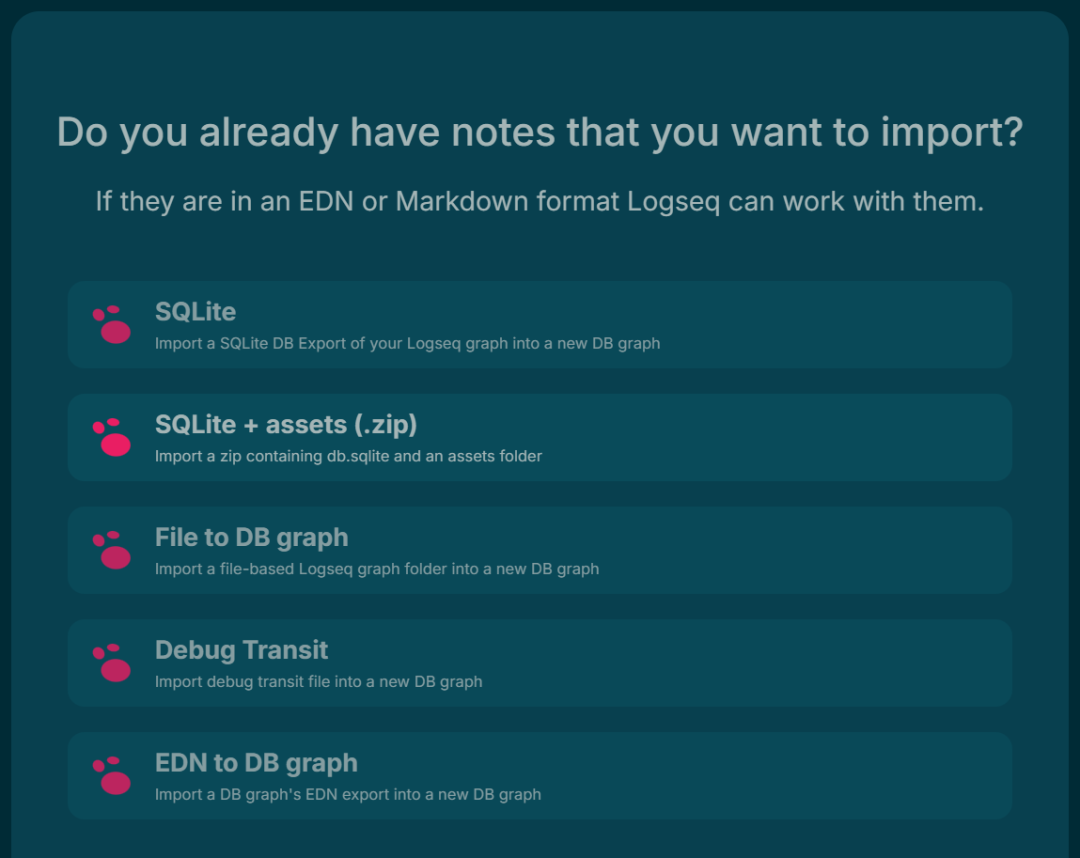The image size is (1080, 858).
Task: Click the EDN or Markdown format subtitle
Action: point(540,202)
